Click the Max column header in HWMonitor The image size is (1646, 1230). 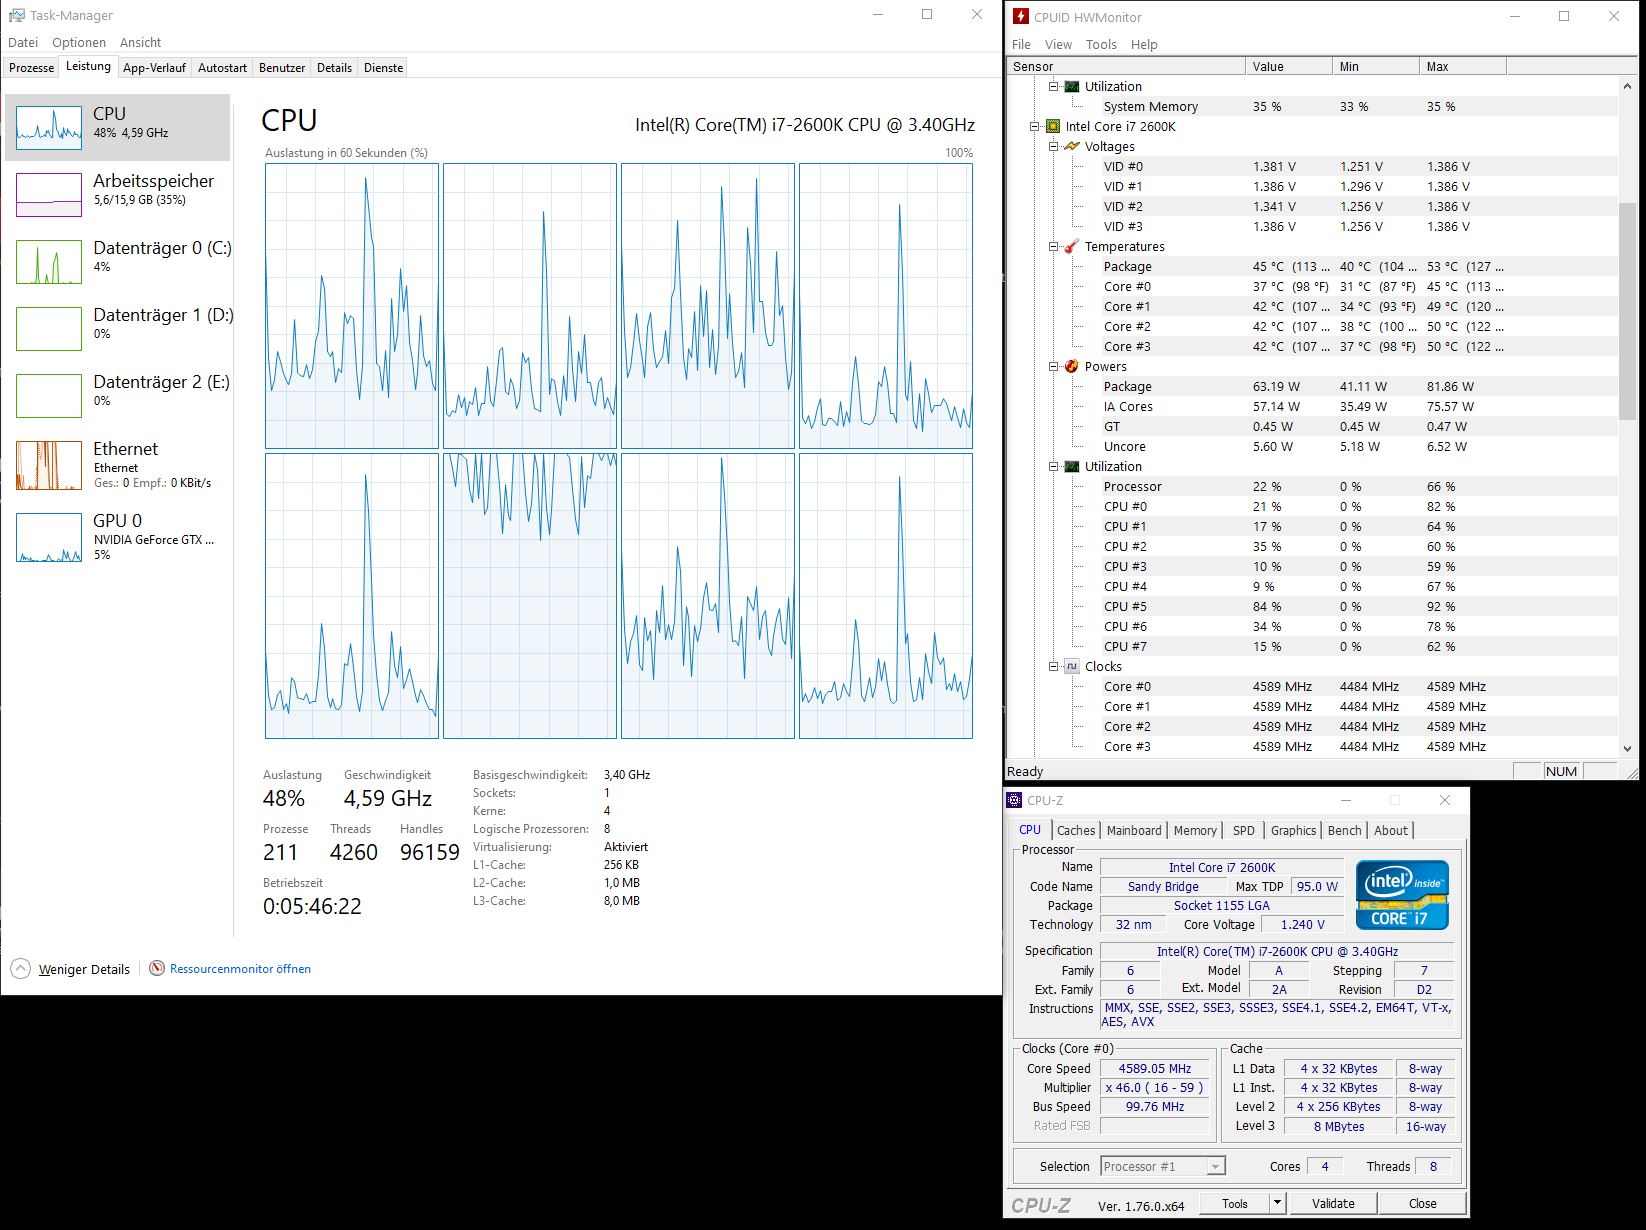(x=1462, y=66)
